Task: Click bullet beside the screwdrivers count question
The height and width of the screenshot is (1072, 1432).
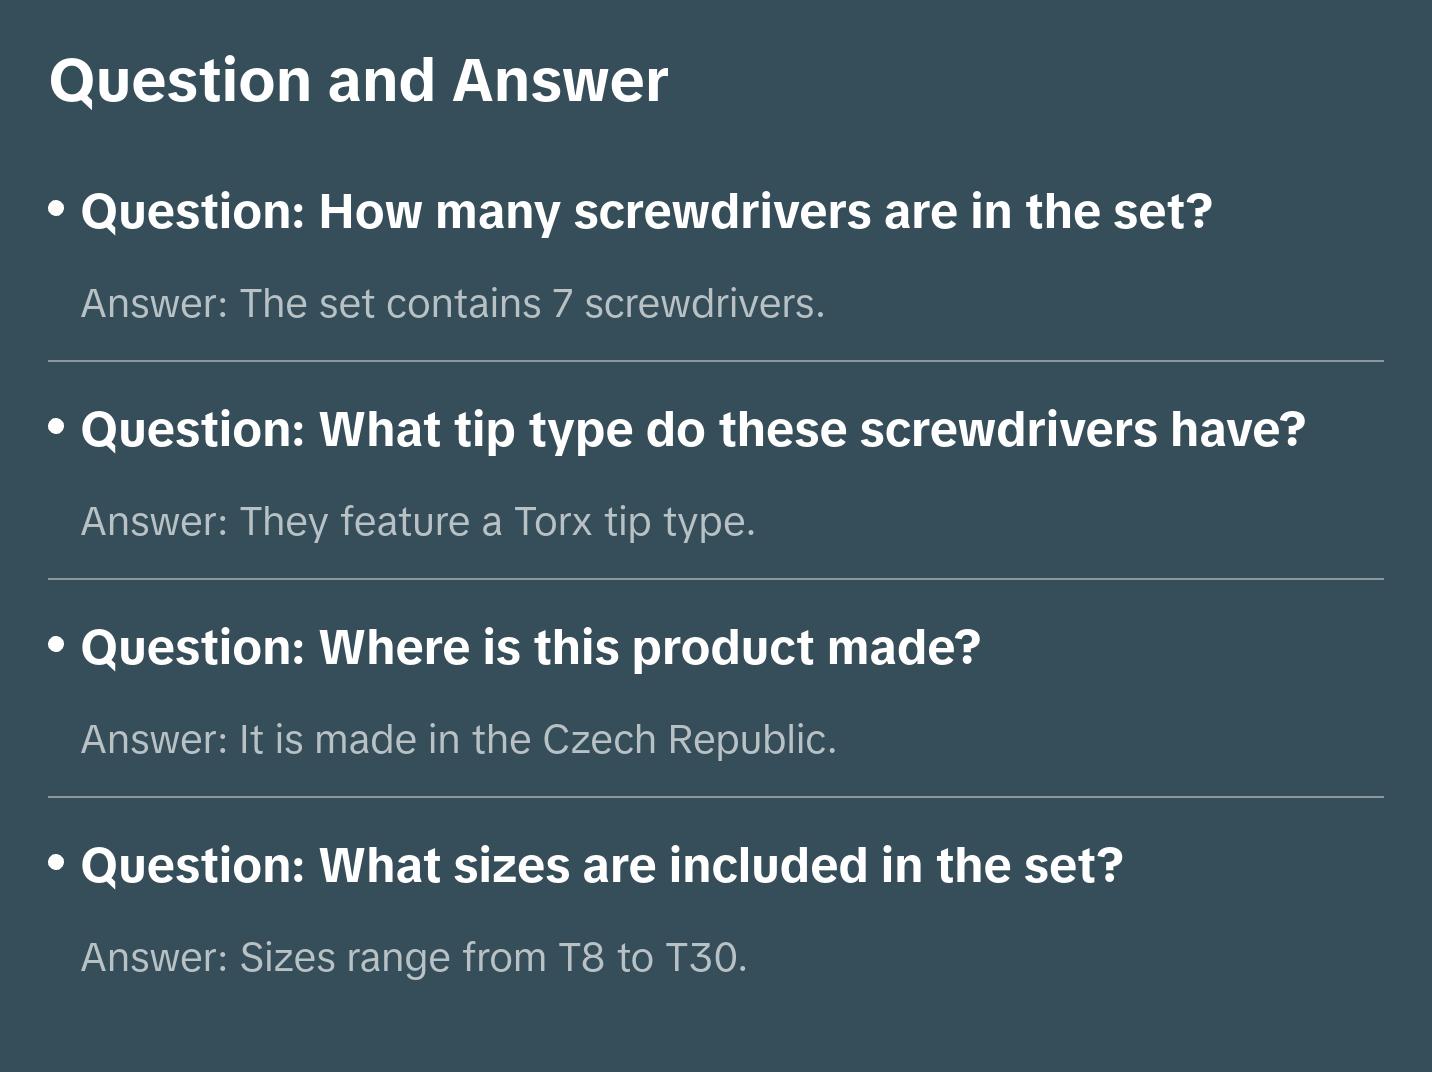Action: pyautogui.click(x=57, y=209)
